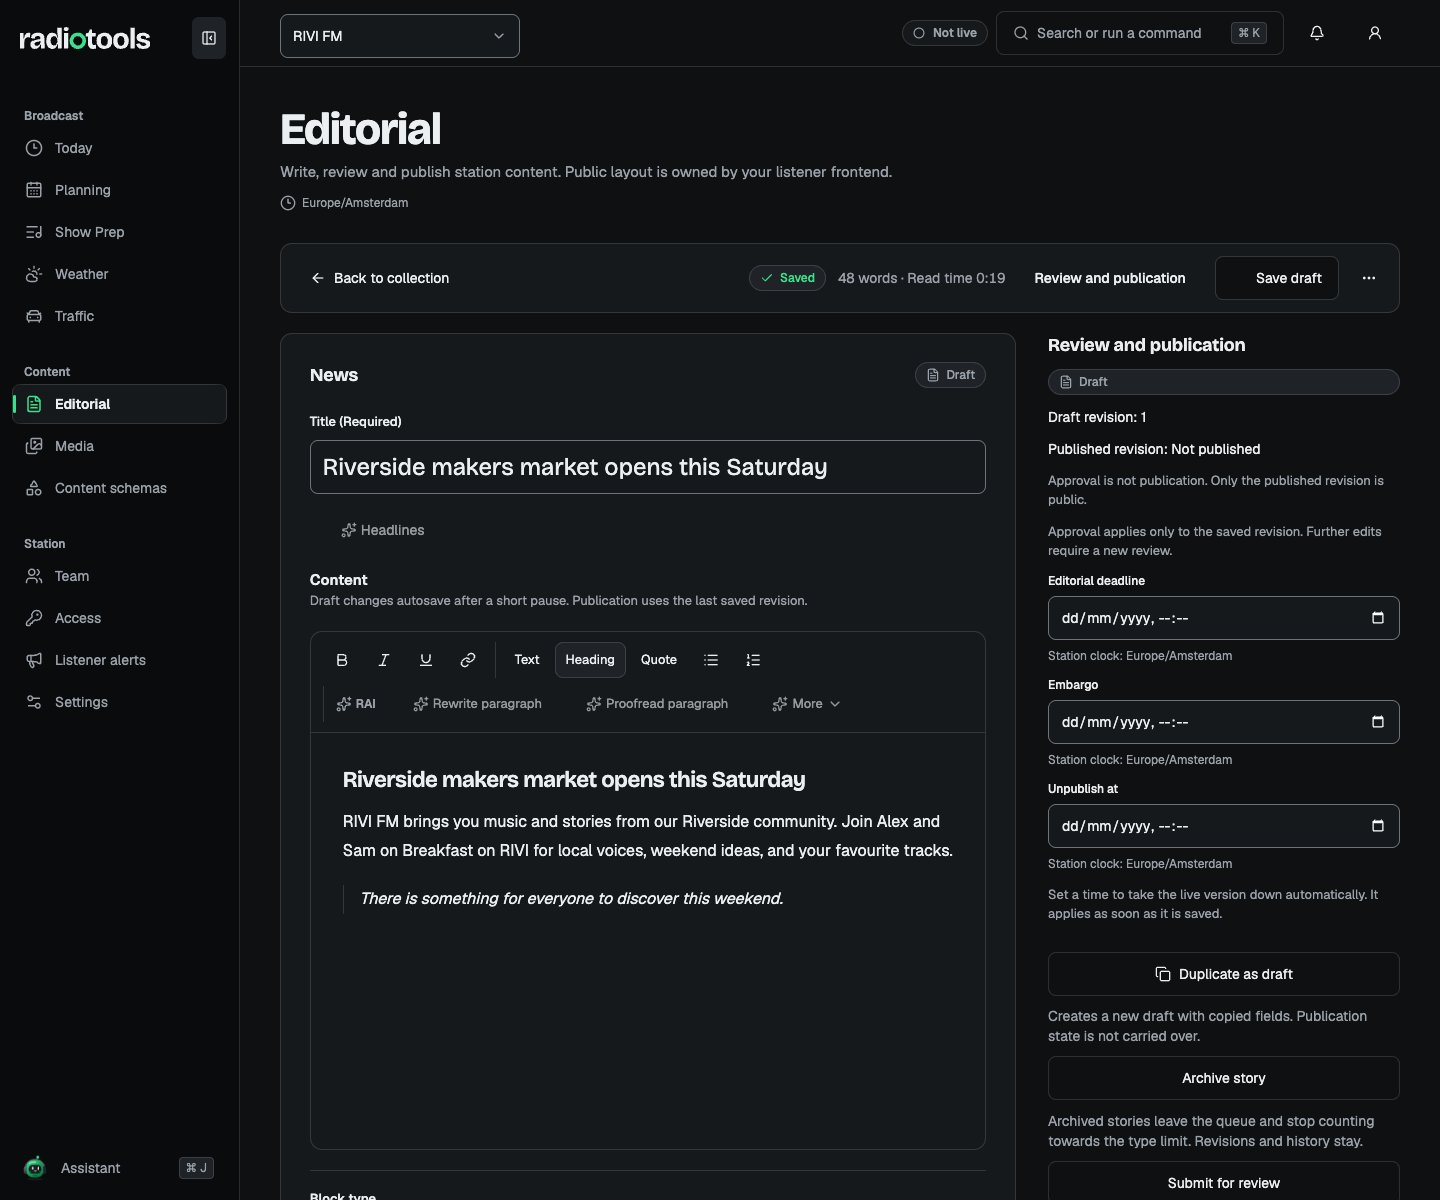Open the calendar picker for Editorial deadline
The image size is (1440, 1200).
pyautogui.click(x=1378, y=618)
